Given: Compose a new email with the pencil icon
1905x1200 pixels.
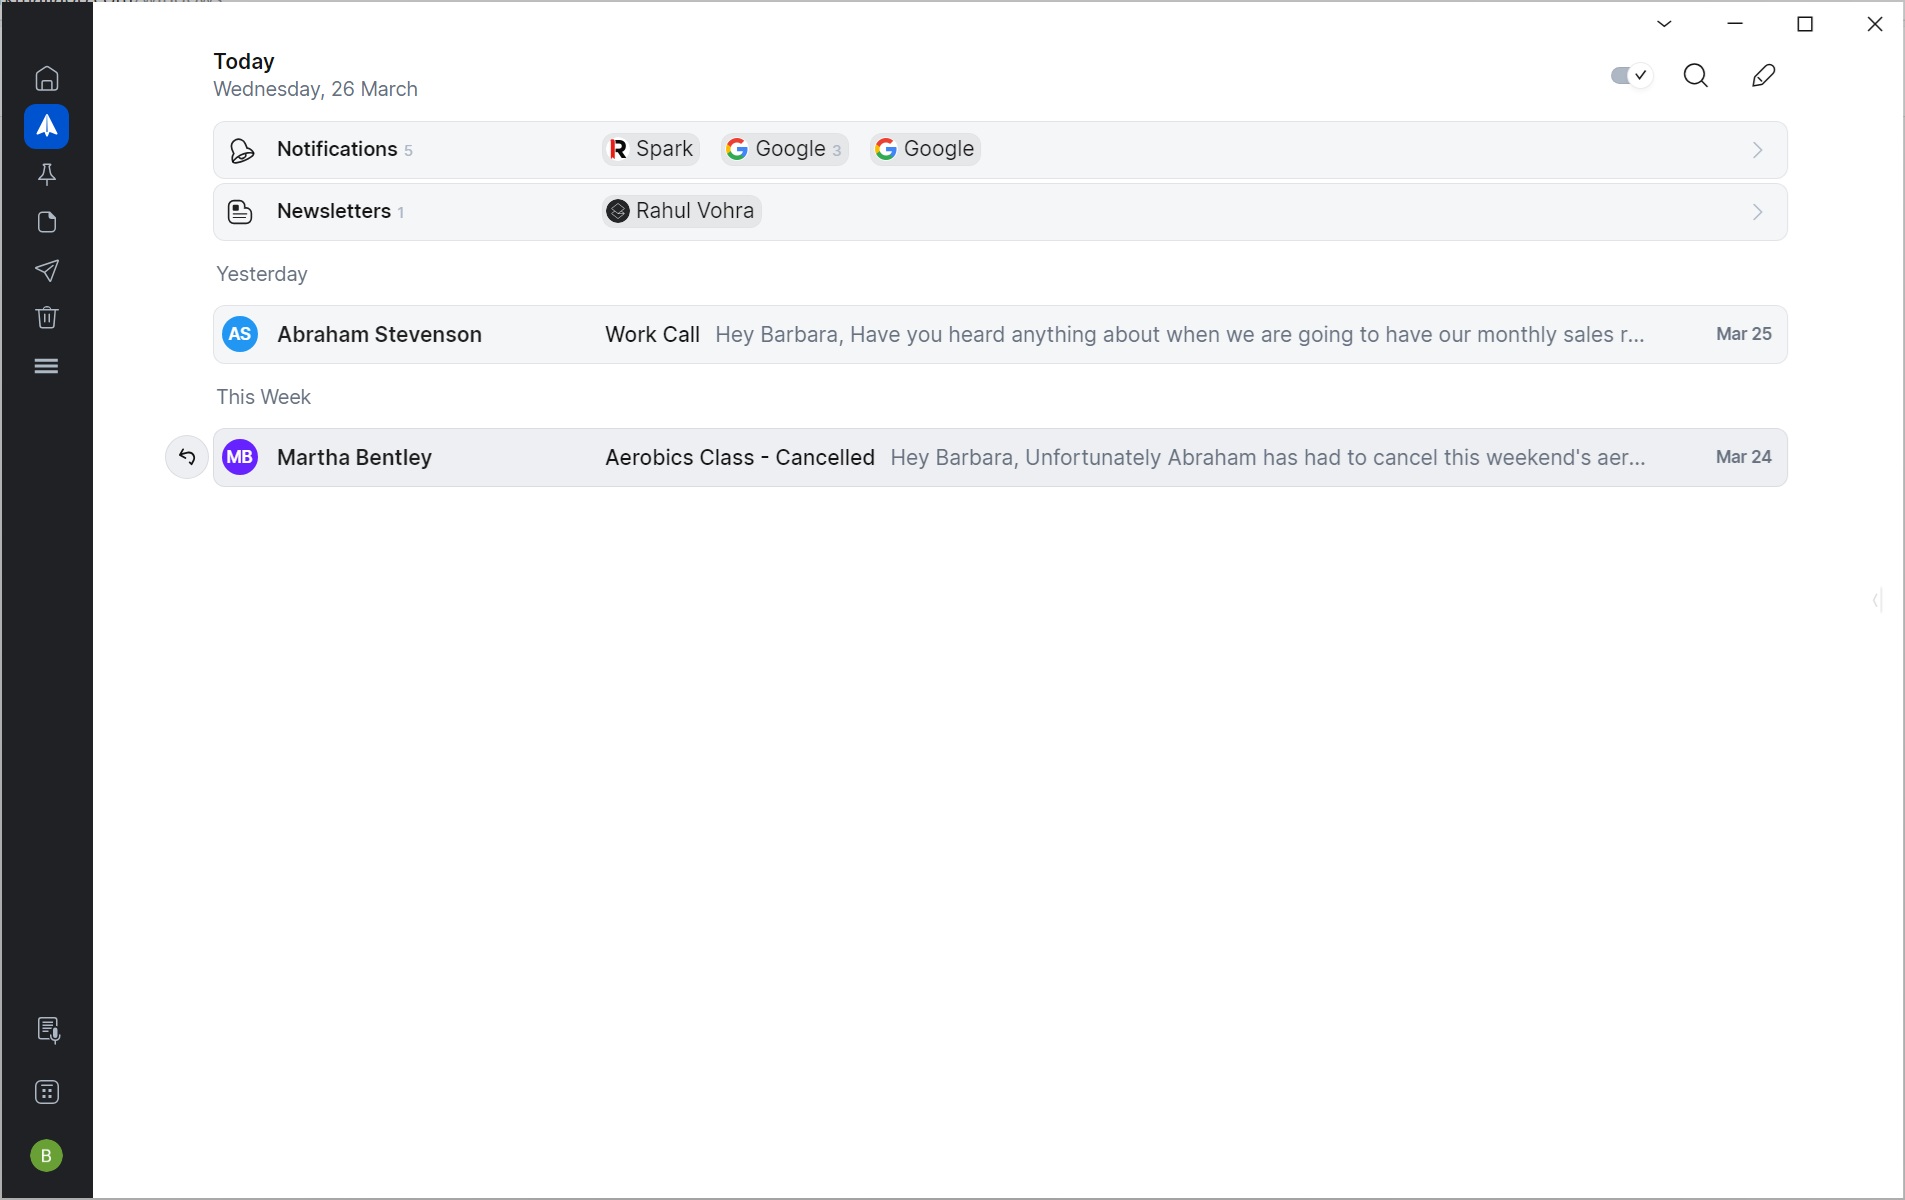Looking at the screenshot, I should tap(1763, 75).
